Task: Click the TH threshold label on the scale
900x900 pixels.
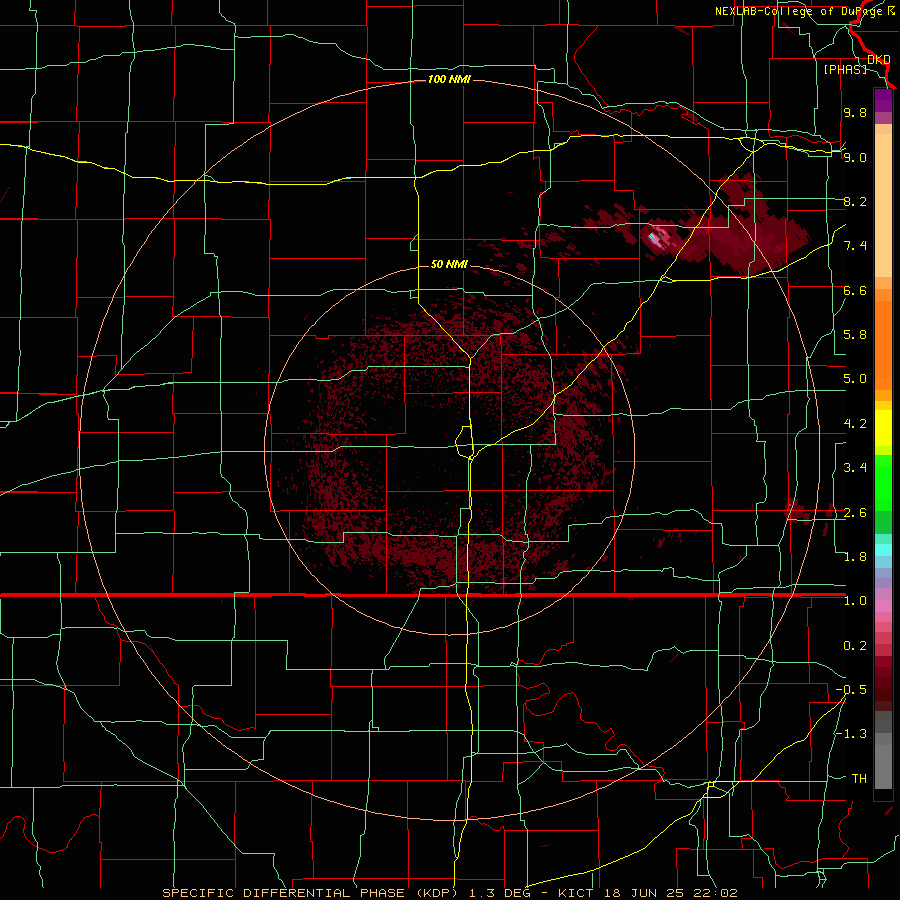Action: click(859, 779)
